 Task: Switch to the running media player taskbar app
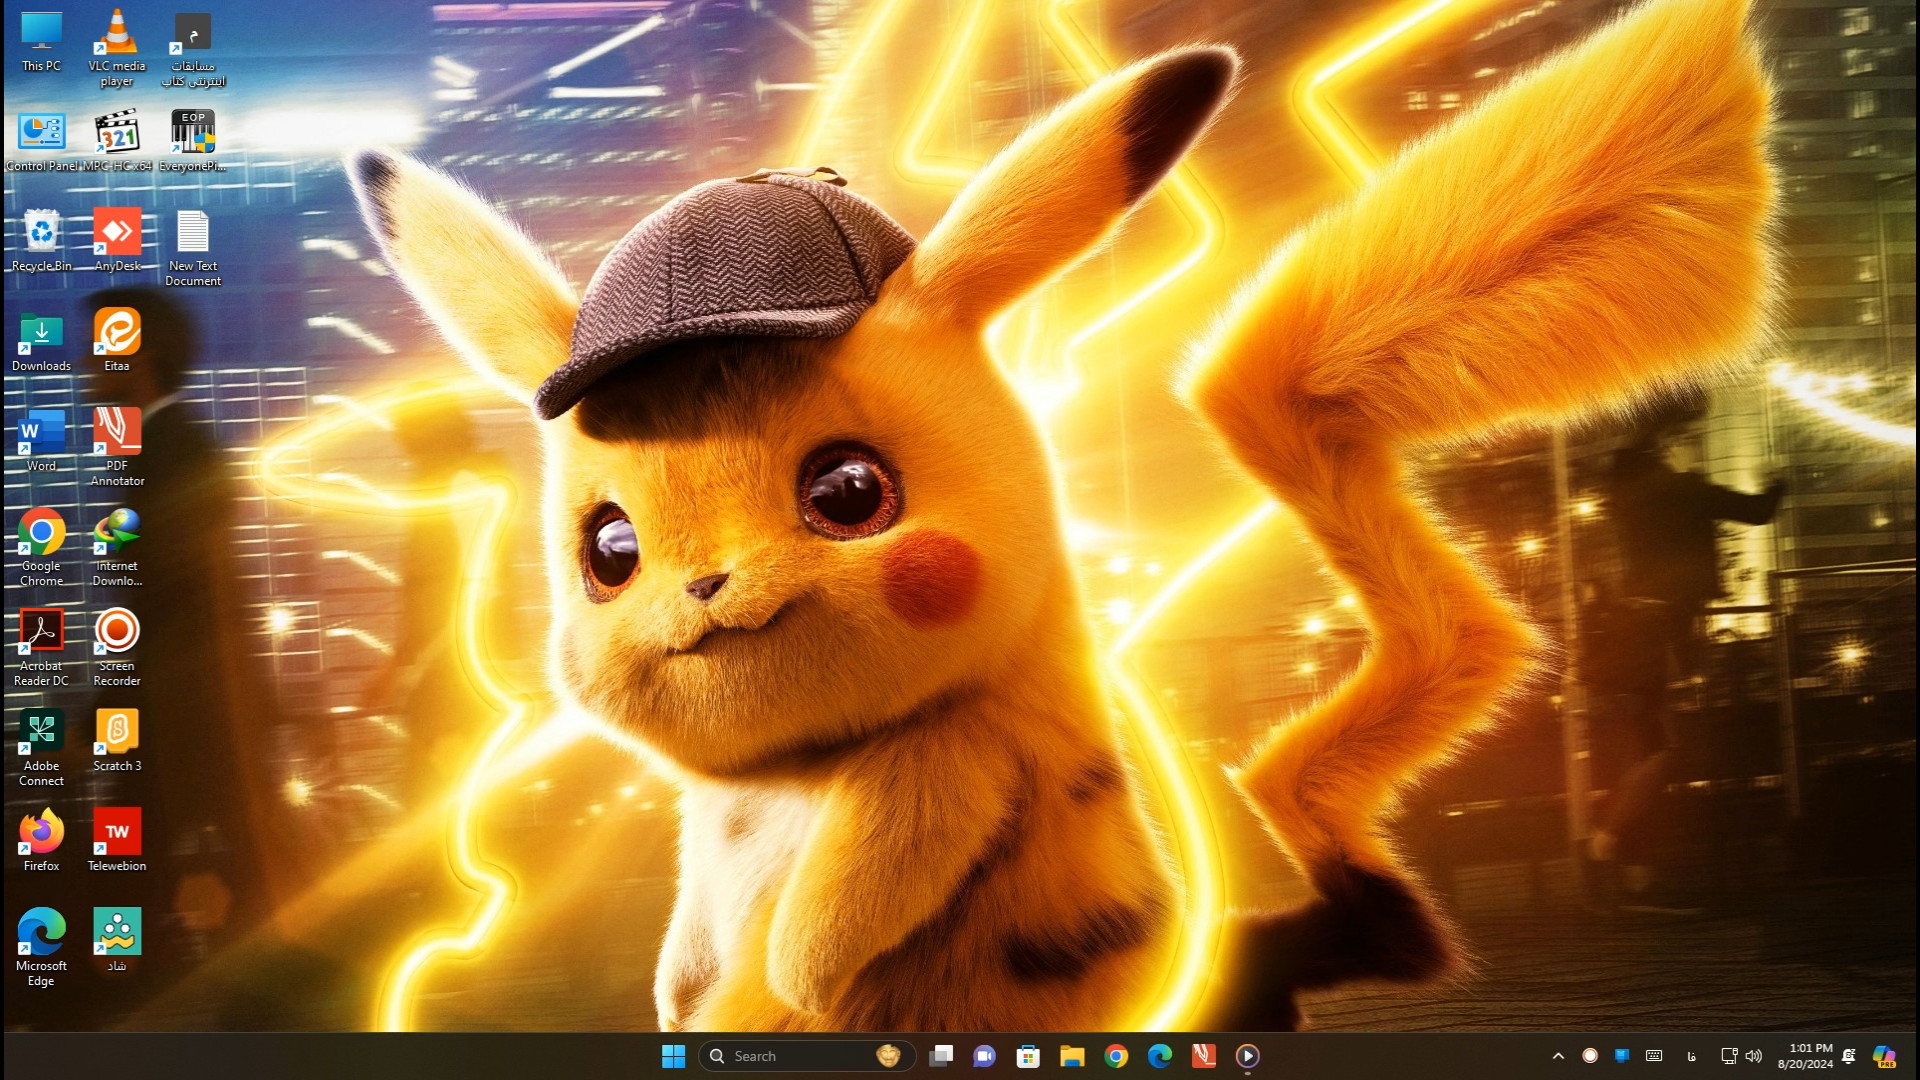1247,1056
